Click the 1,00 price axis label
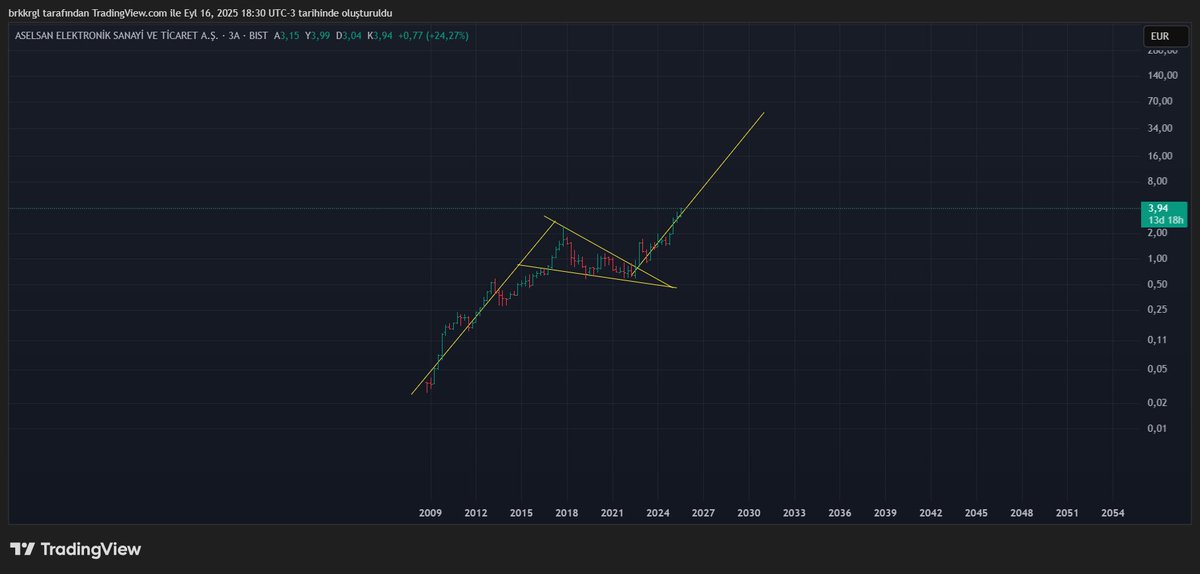This screenshot has height=574, width=1200. pos(1160,259)
